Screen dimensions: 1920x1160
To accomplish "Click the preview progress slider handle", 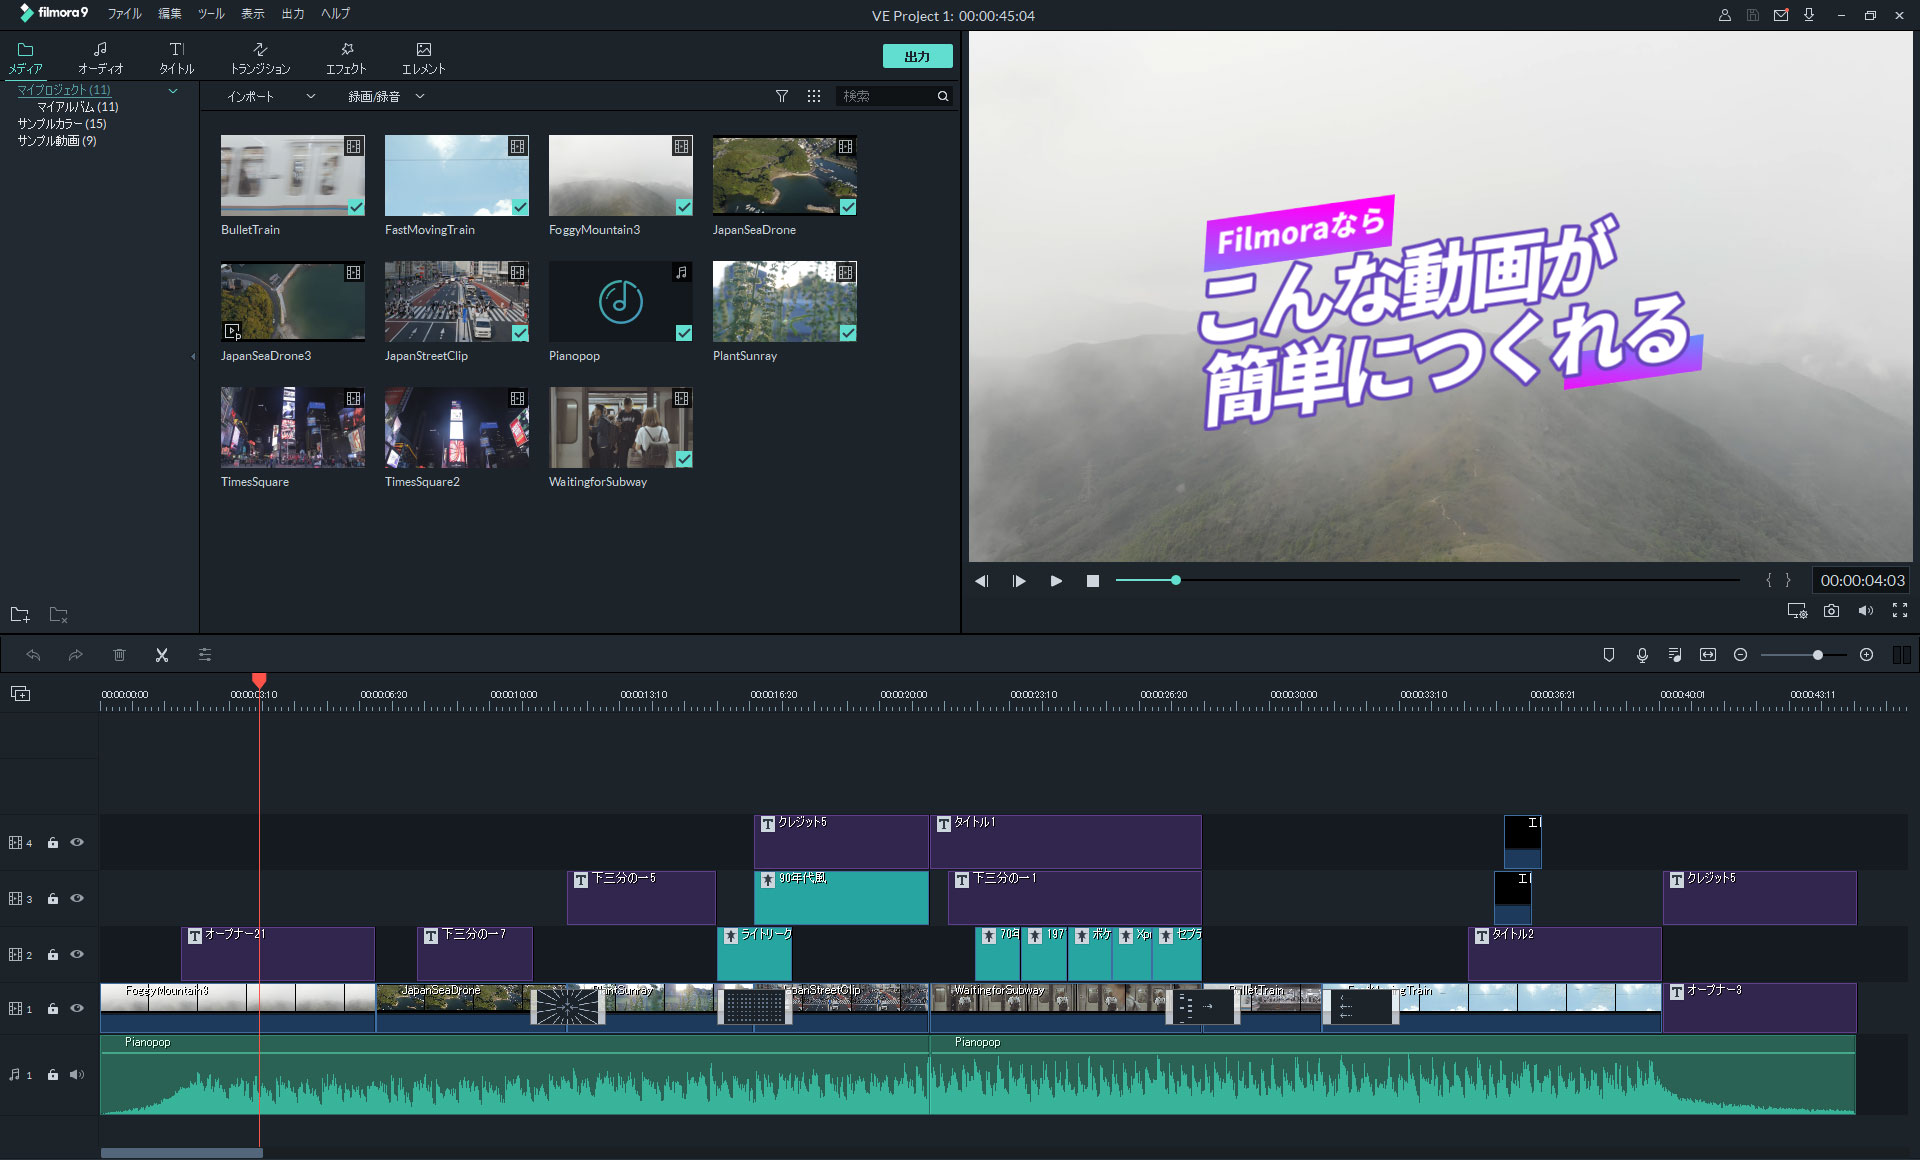I will 1176,580.
